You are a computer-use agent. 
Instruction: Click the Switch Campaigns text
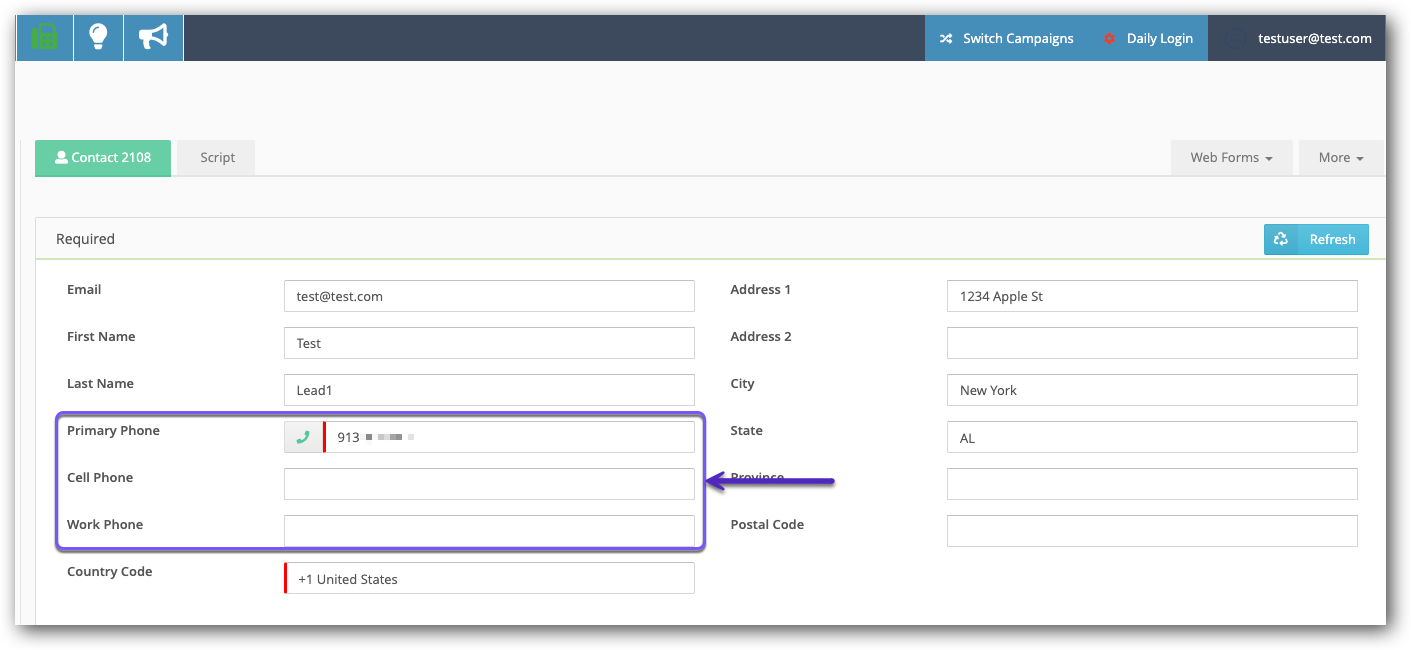click(1018, 39)
